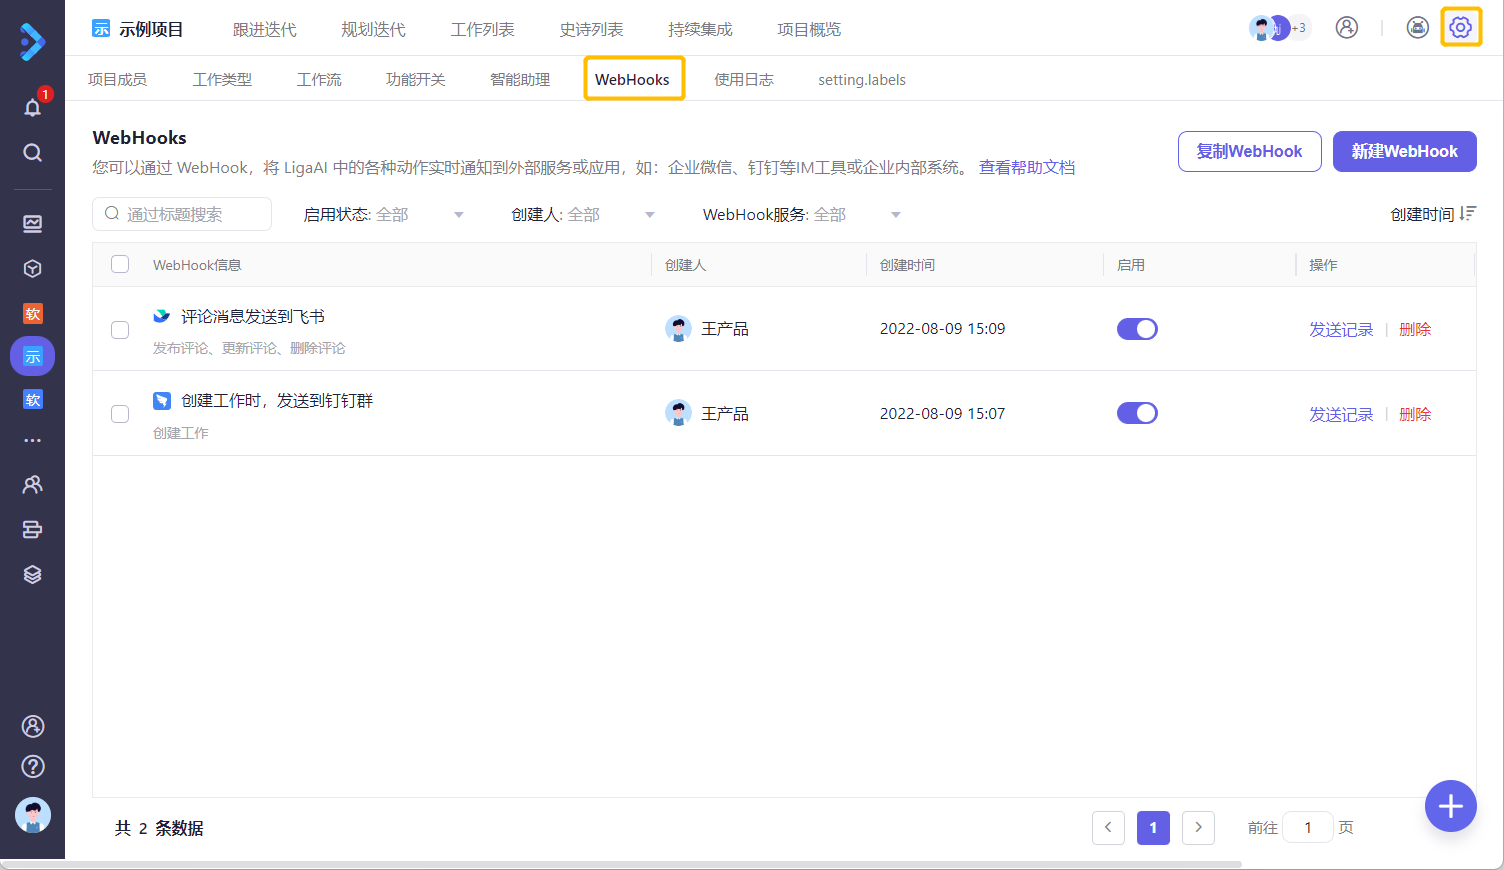Click the 新建WebHook button
This screenshot has height=870, width=1504.
pyautogui.click(x=1404, y=151)
